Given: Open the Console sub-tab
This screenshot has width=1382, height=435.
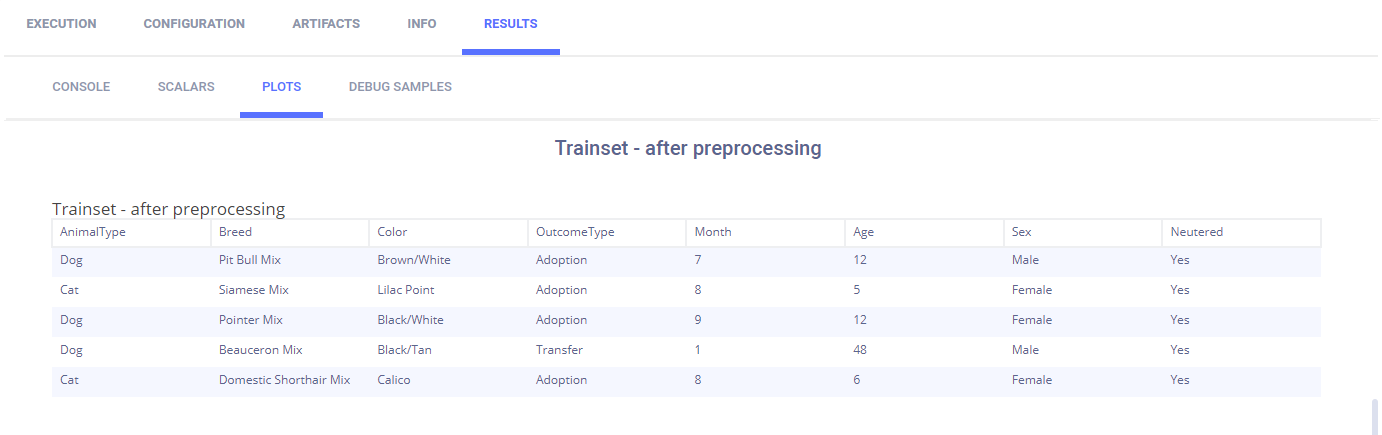Looking at the screenshot, I should click(x=81, y=87).
